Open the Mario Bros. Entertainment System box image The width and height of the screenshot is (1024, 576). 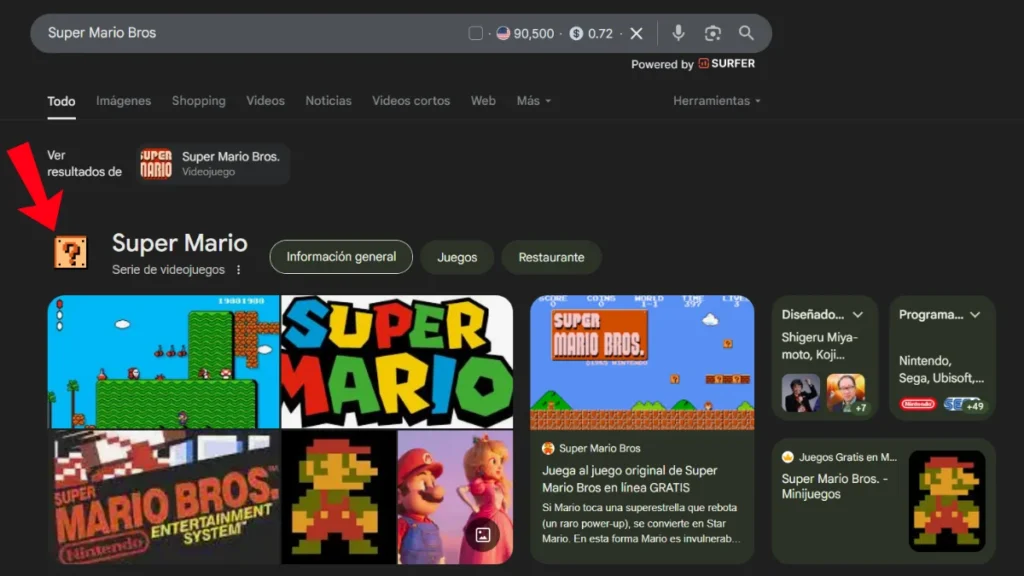coord(163,497)
